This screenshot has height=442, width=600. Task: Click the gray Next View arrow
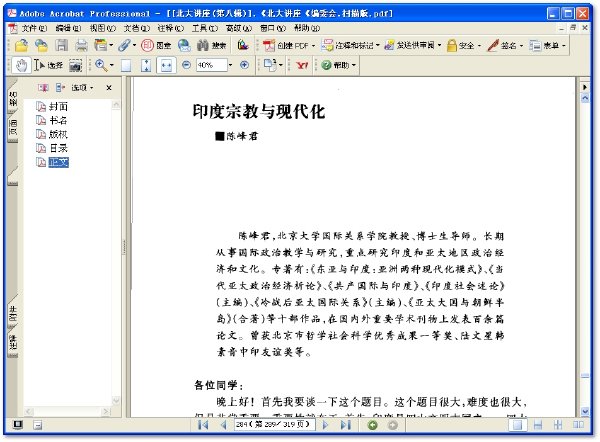393,425
